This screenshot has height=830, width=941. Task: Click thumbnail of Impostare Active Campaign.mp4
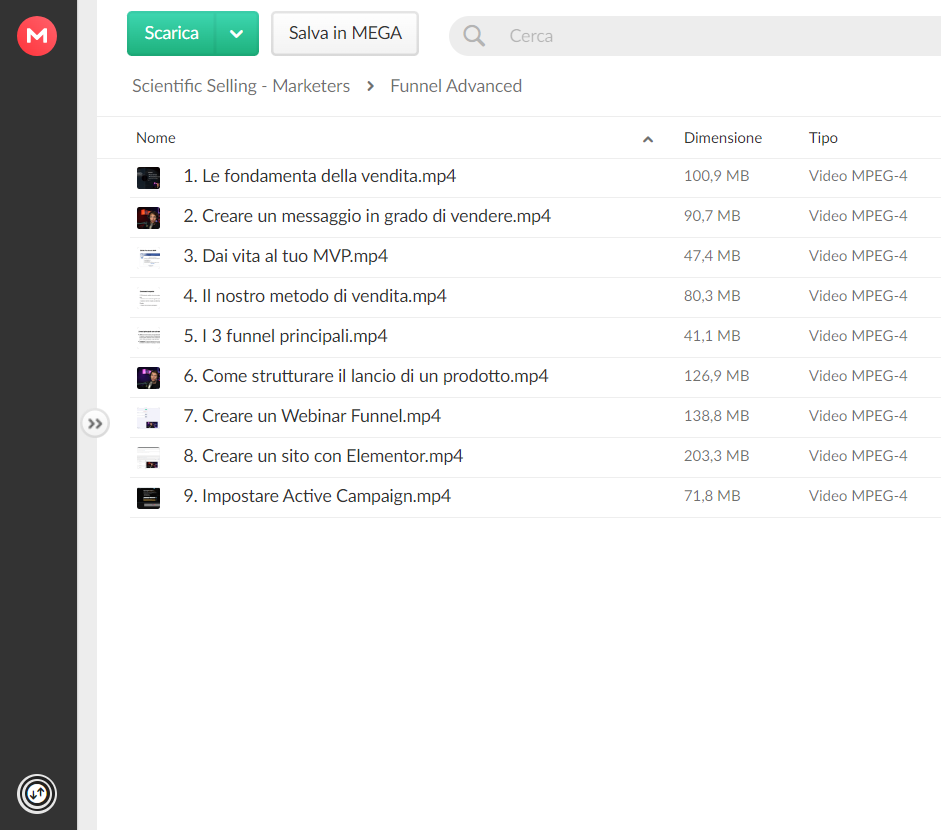tap(148, 498)
